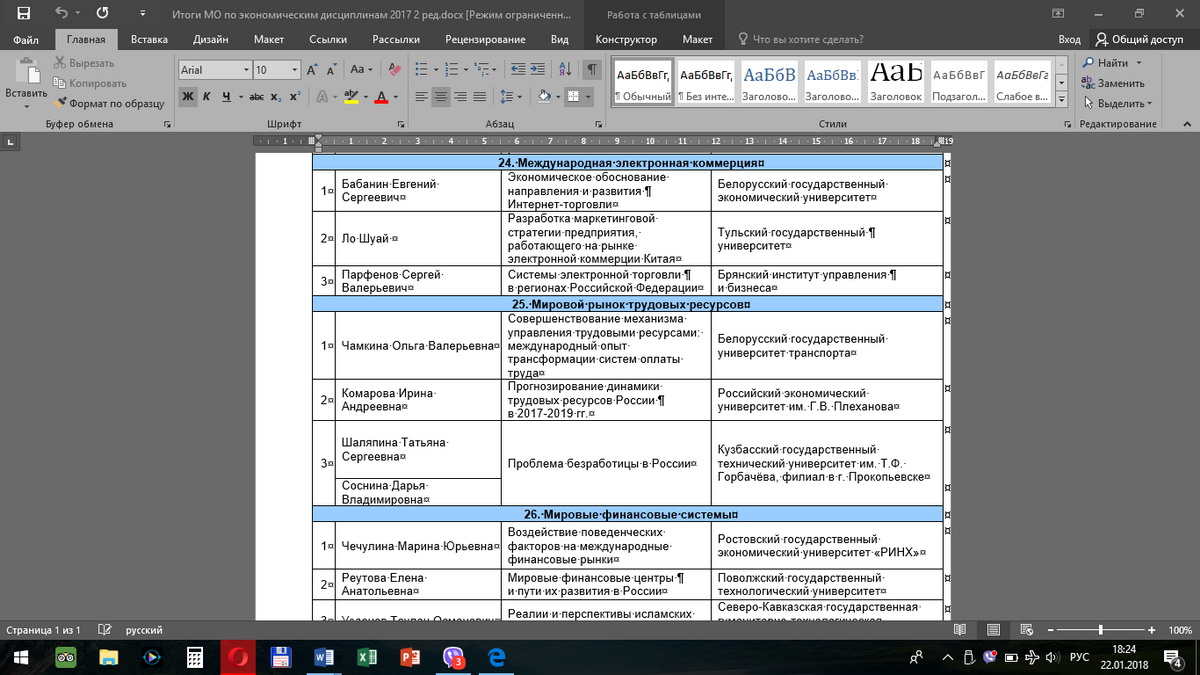Open Microsoft Edge from the taskbar
The image size is (1200, 675).
(496, 657)
